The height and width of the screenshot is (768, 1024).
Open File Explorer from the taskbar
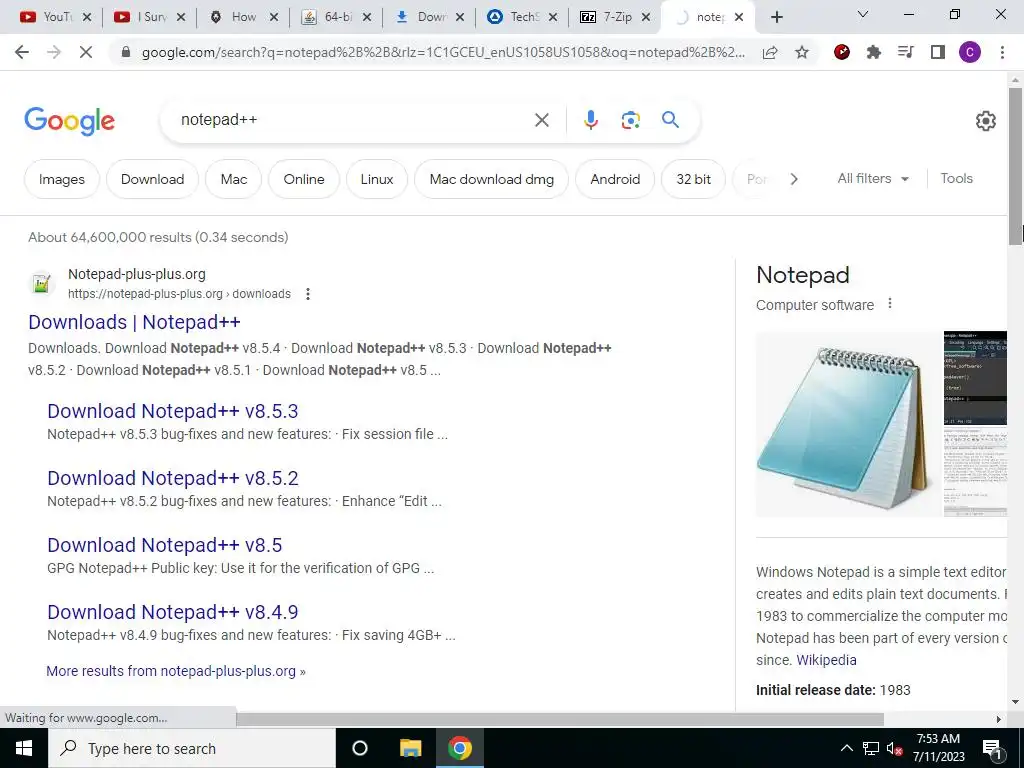[411, 748]
